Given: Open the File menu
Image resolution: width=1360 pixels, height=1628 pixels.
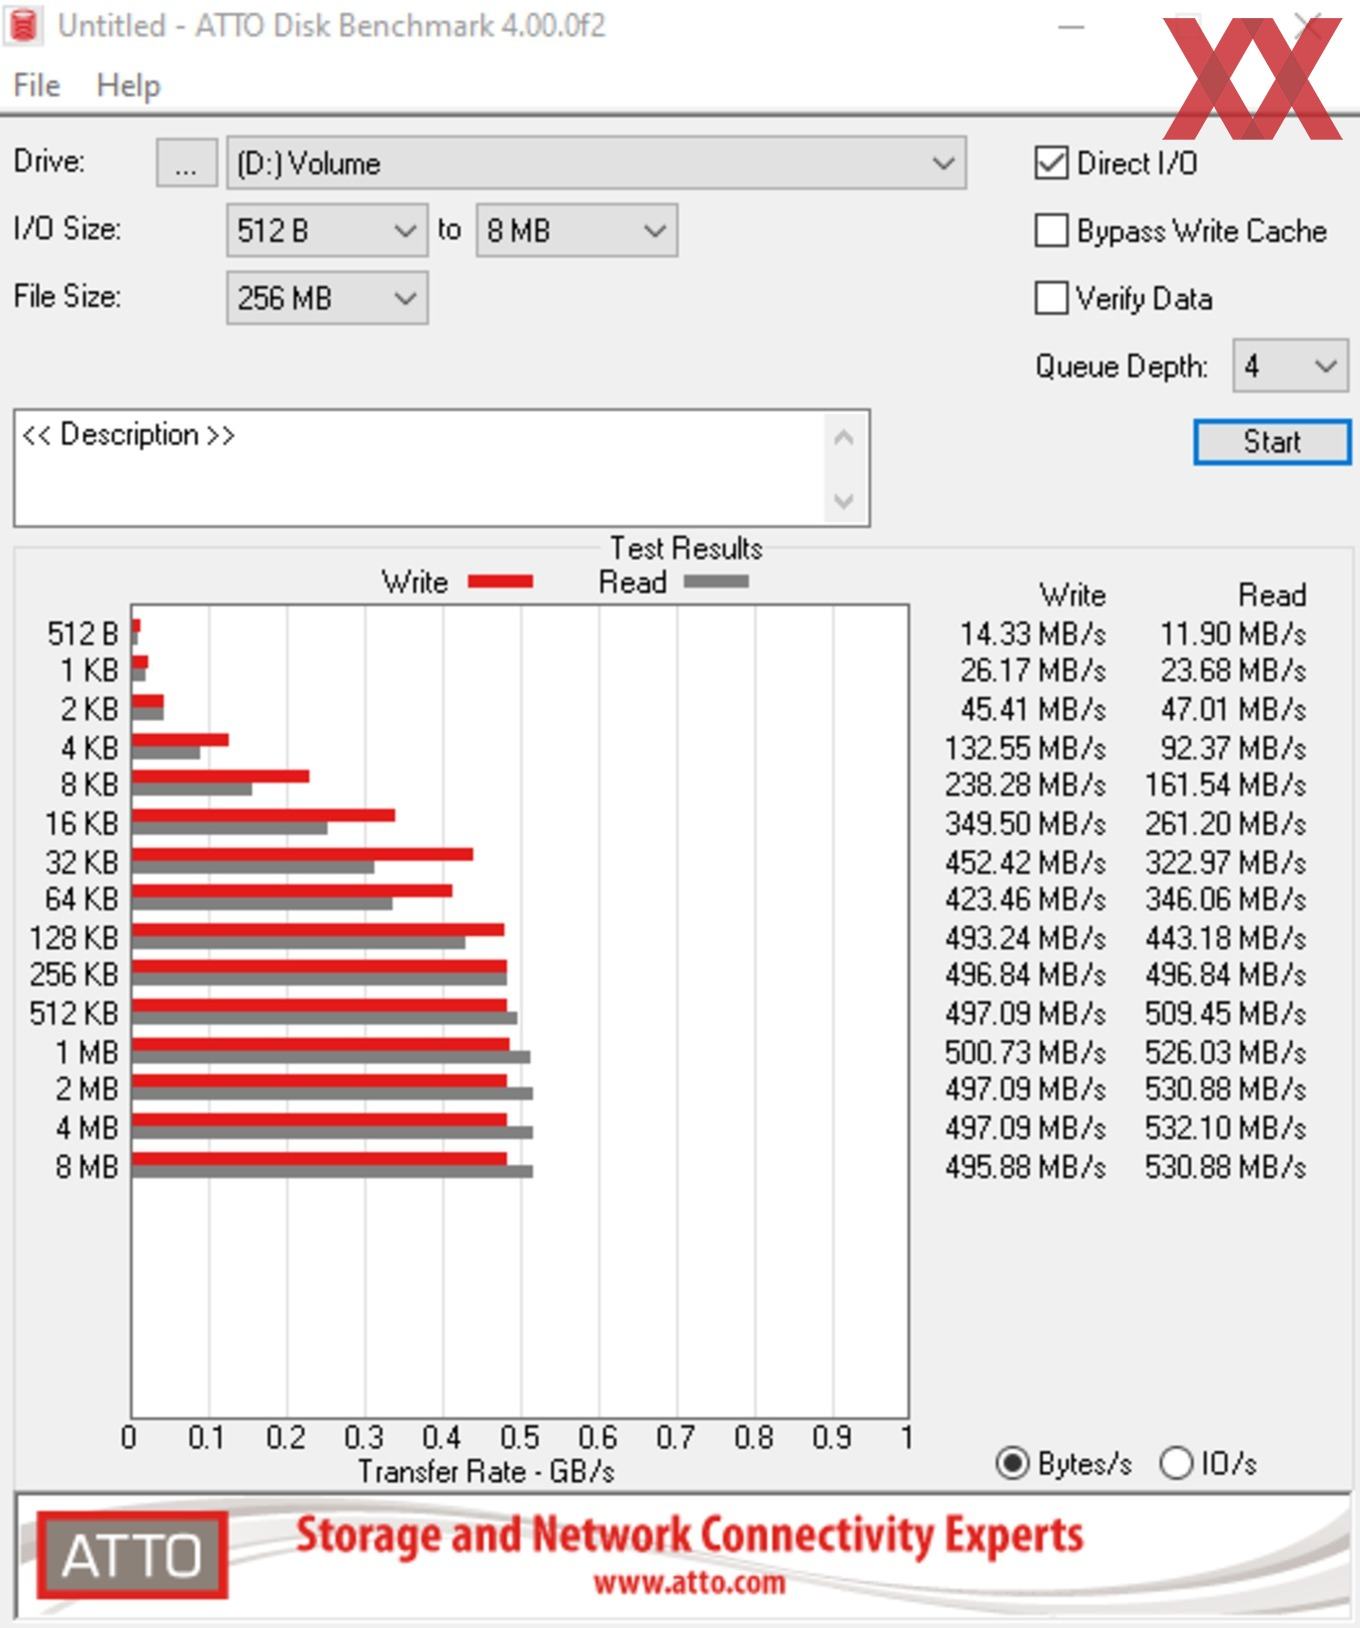Looking at the screenshot, I should tap(37, 86).
